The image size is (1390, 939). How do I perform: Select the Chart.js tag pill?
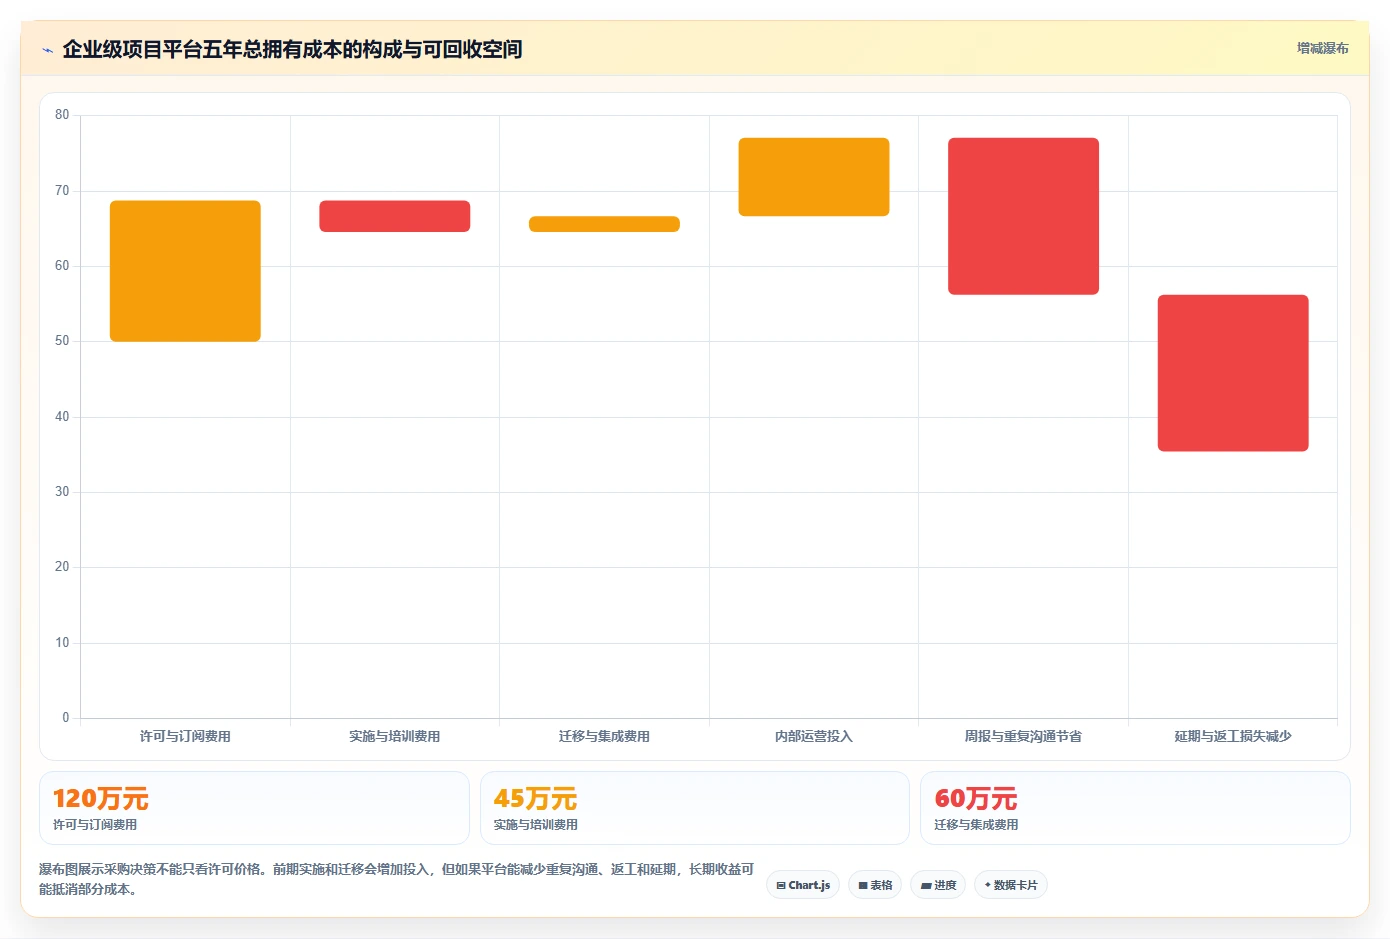pyautogui.click(x=803, y=885)
